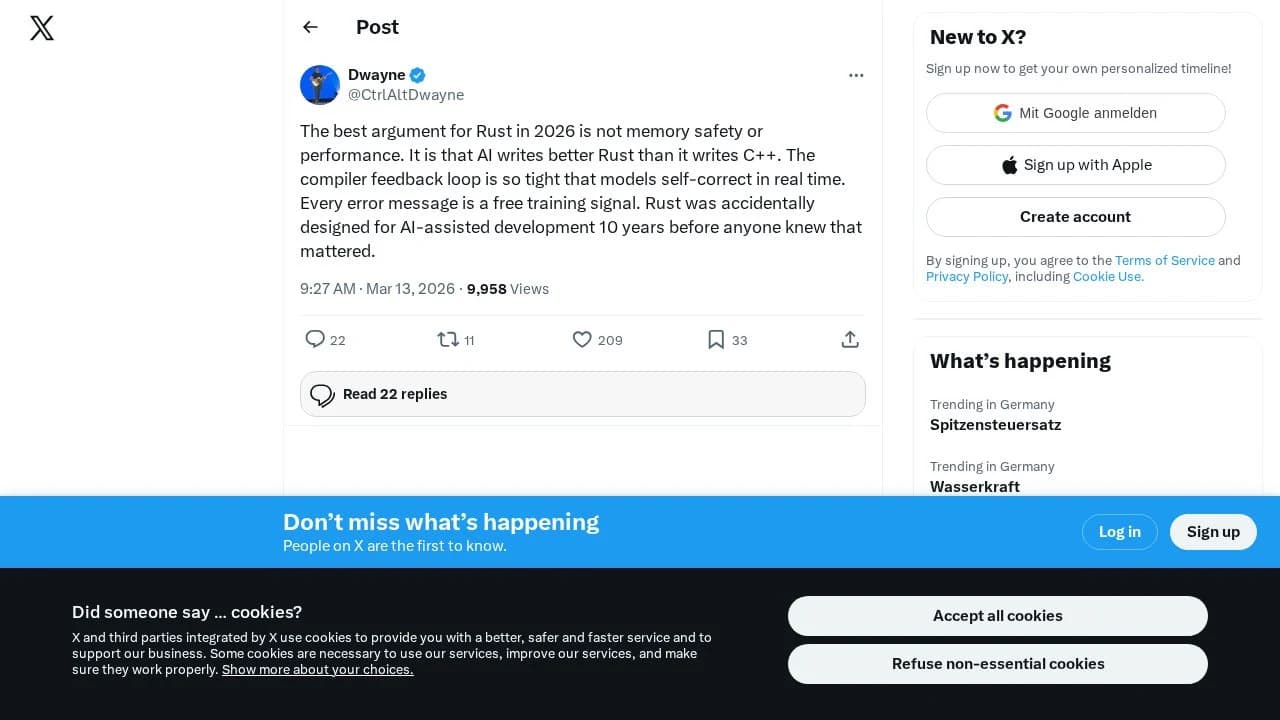
Task: Click Dwayne's blue verified badge
Action: [417, 75]
